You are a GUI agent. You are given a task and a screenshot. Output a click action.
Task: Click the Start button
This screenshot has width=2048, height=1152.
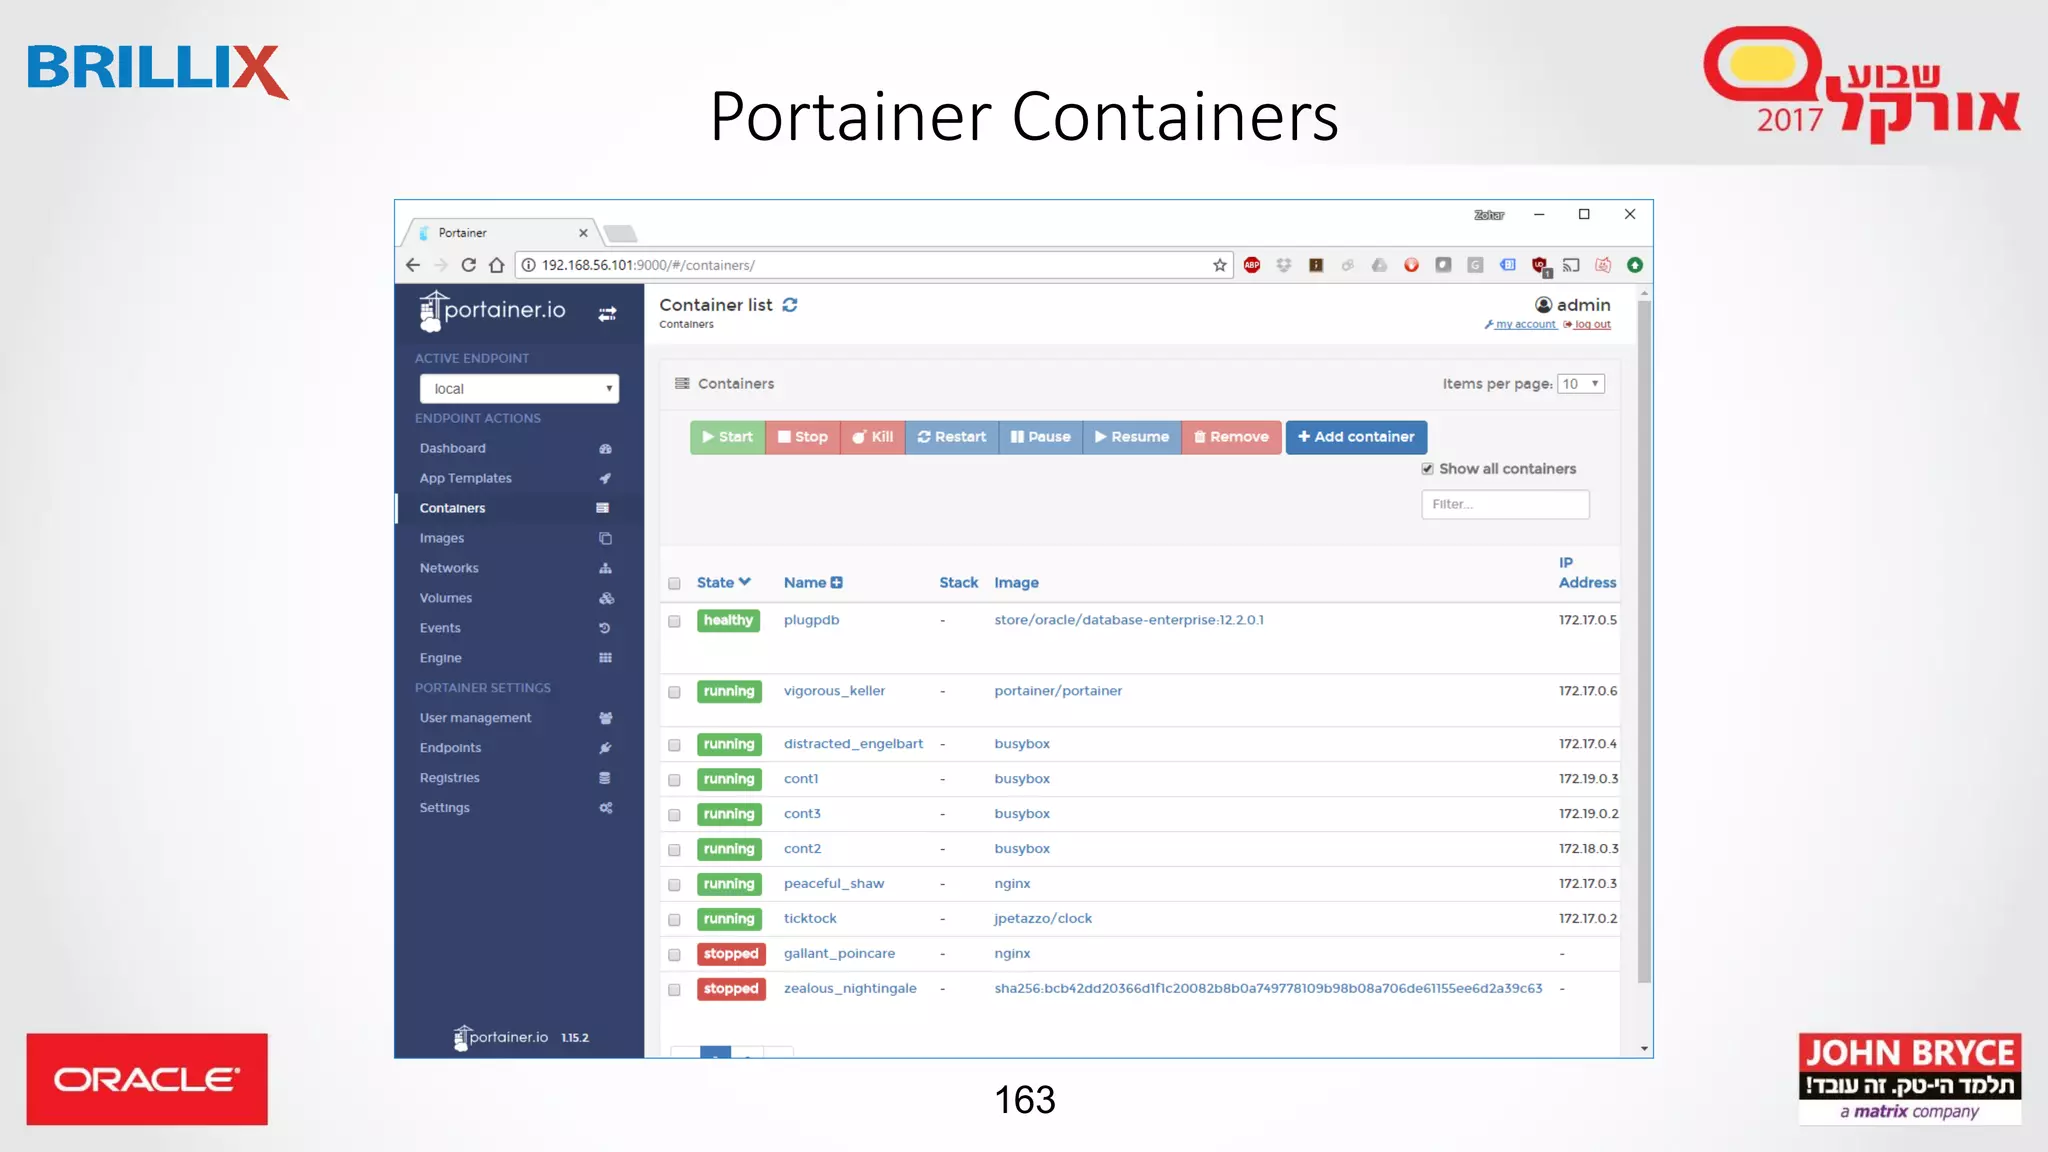tap(727, 438)
